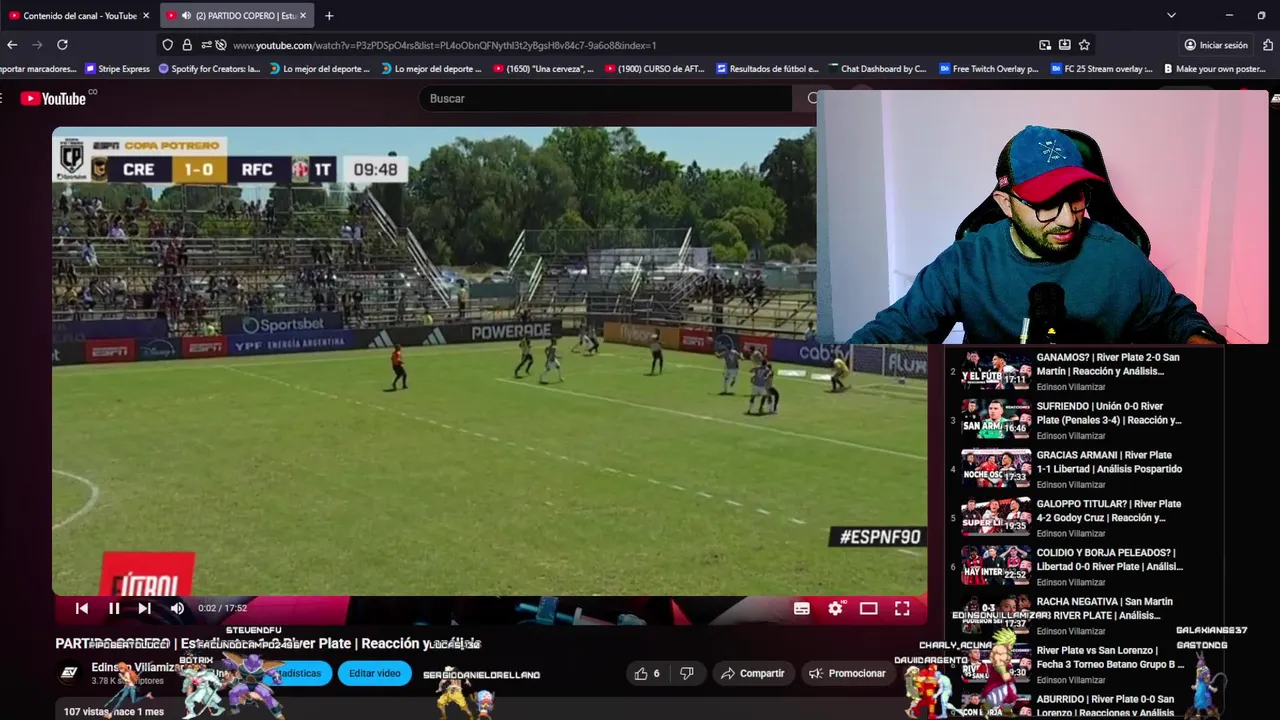Reload the current page
The height and width of the screenshot is (720, 1280).
click(62, 45)
